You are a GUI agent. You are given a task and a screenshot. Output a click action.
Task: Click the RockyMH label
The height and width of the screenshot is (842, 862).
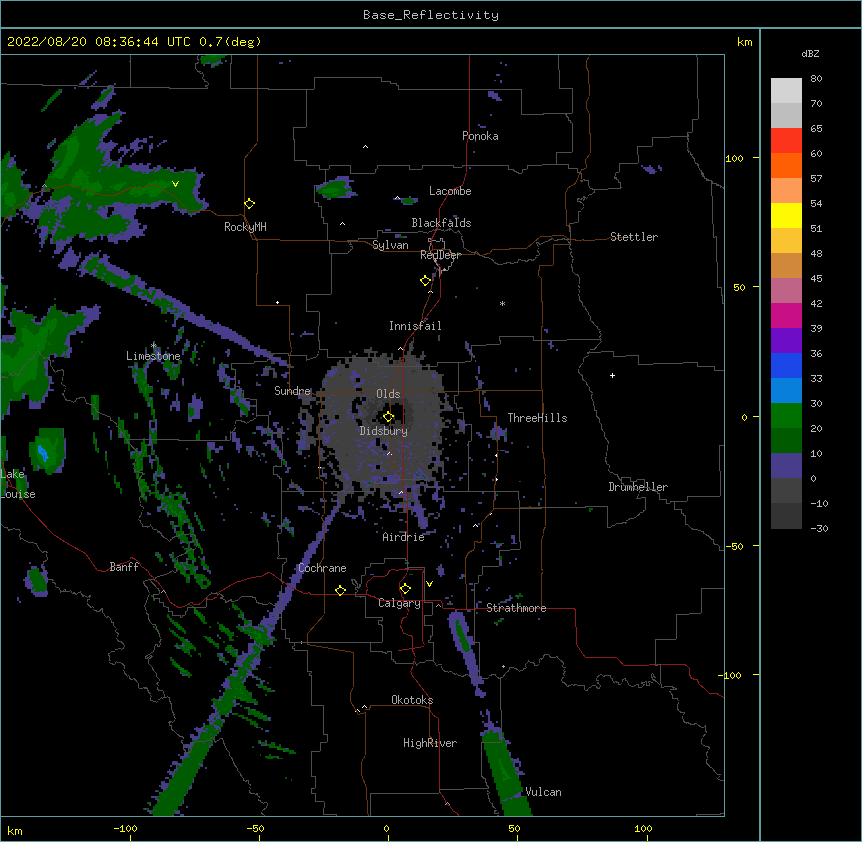click(245, 227)
